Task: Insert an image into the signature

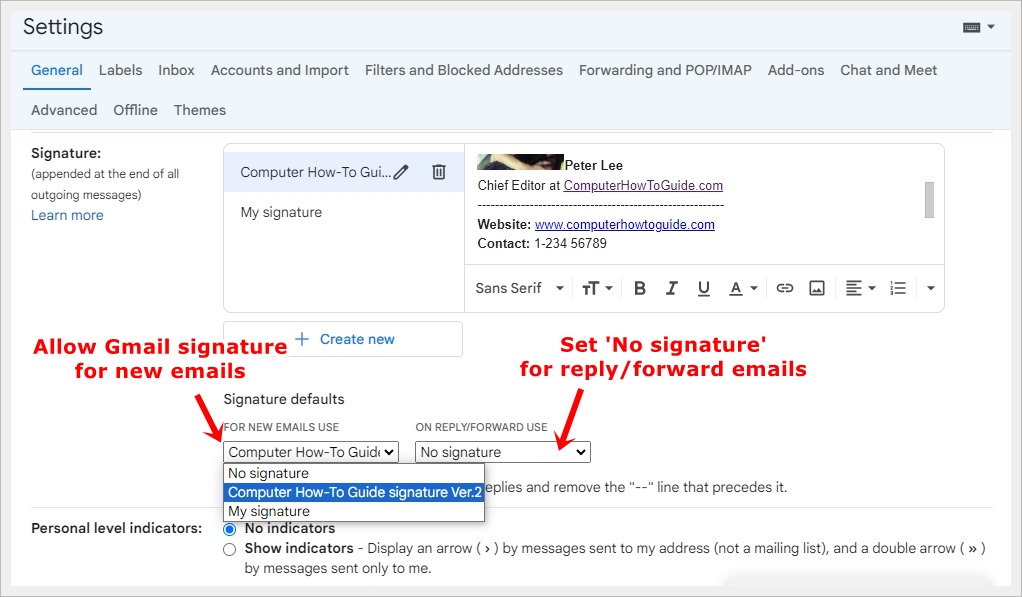Action: [817, 287]
